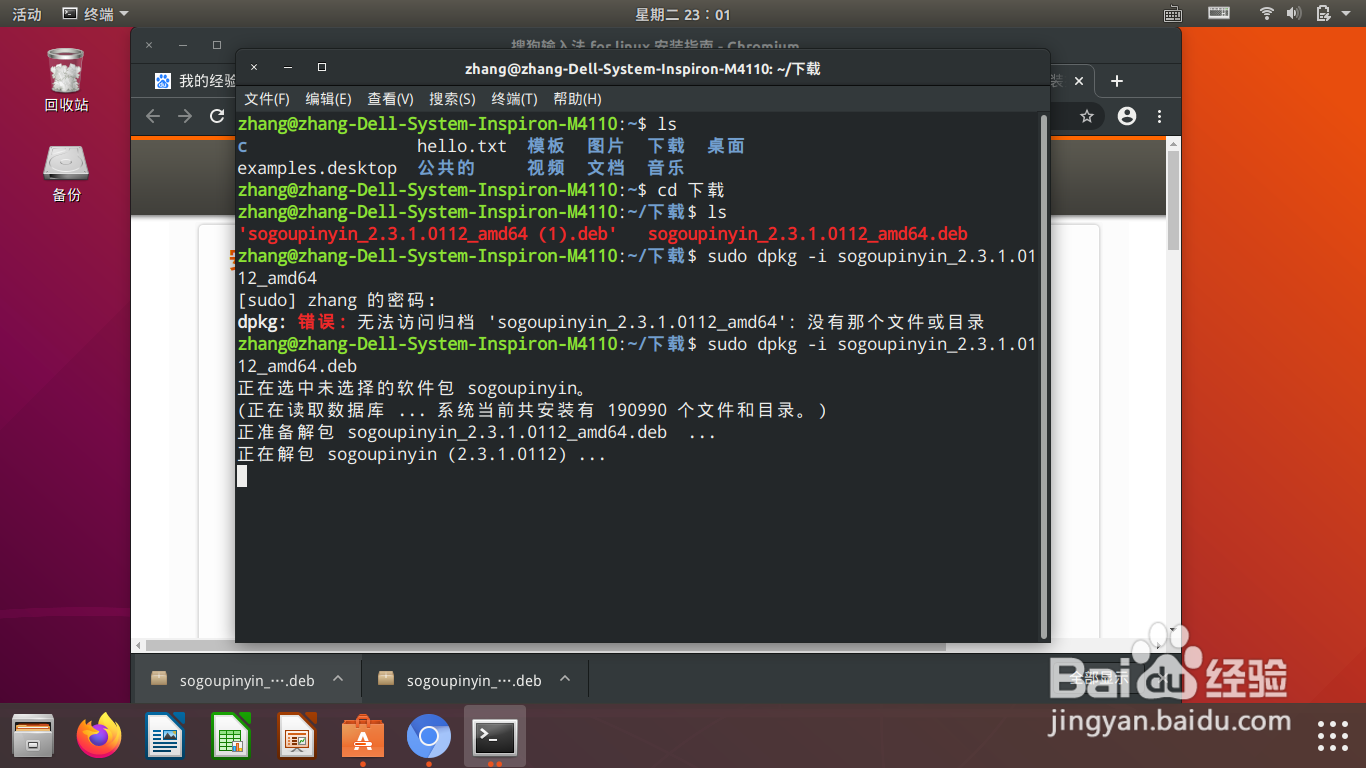This screenshot has width=1366, height=768.
Task: Click the 活动 button in the top bar
Action: 26,14
